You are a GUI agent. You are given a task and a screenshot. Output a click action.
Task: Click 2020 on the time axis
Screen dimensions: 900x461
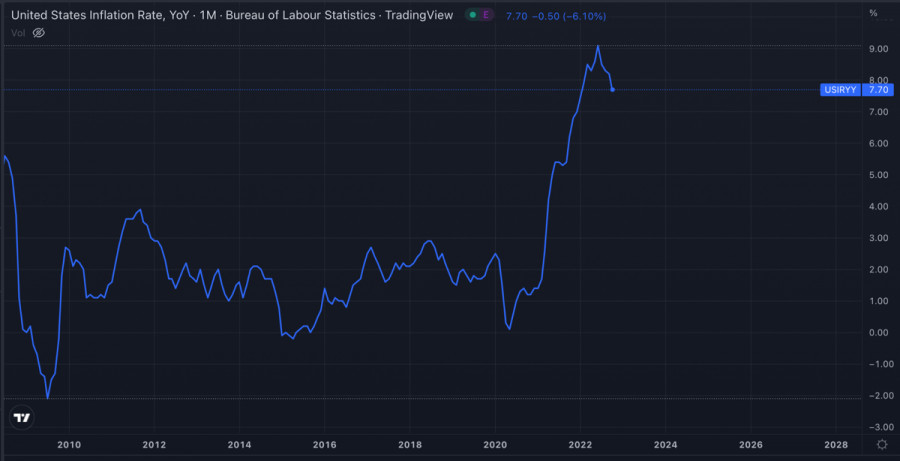pyautogui.click(x=495, y=445)
